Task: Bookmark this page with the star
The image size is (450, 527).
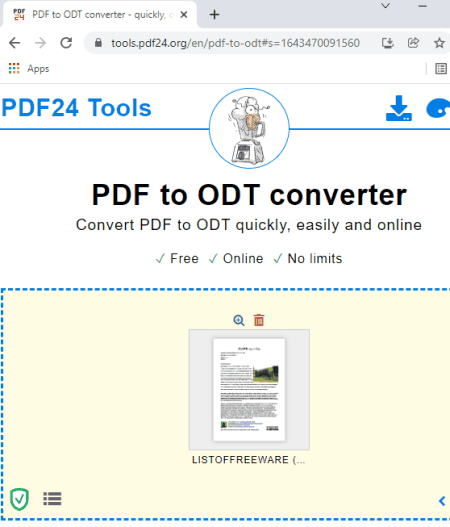Action: (439, 43)
